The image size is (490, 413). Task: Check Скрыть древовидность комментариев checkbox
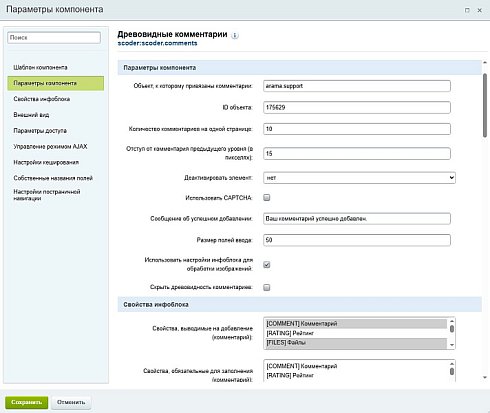click(267, 287)
